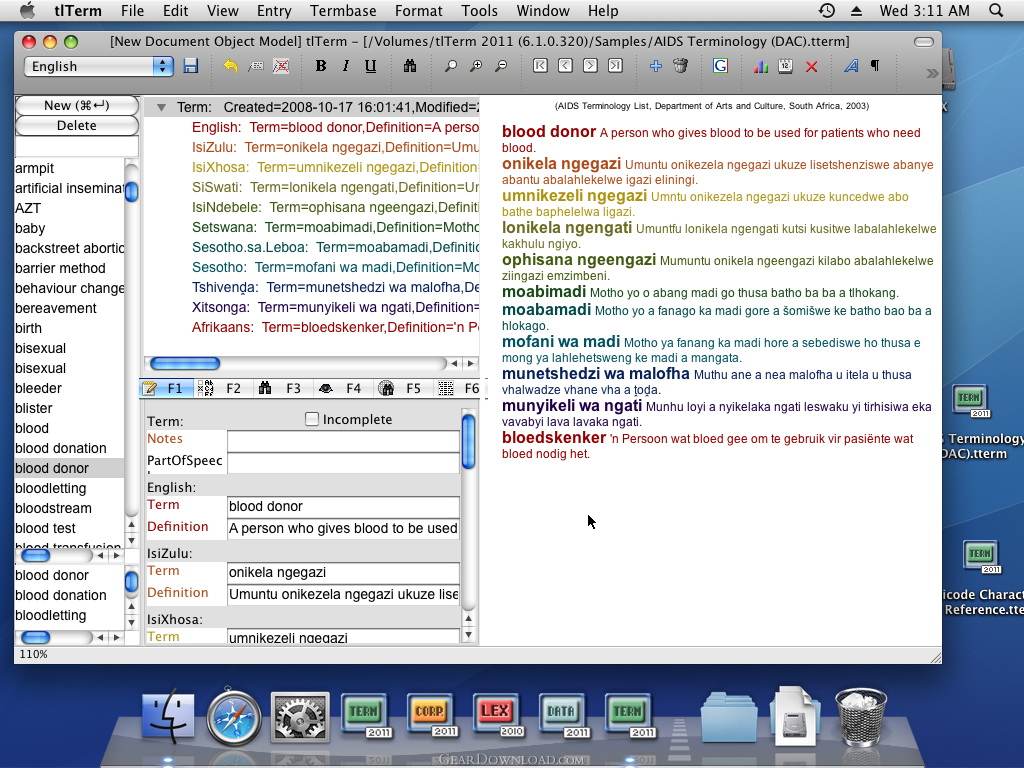Image resolution: width=1024 pixels, height=768 pixels.
Task: Click the edit form scroll down arrow
Action: [x=468, y=634]
